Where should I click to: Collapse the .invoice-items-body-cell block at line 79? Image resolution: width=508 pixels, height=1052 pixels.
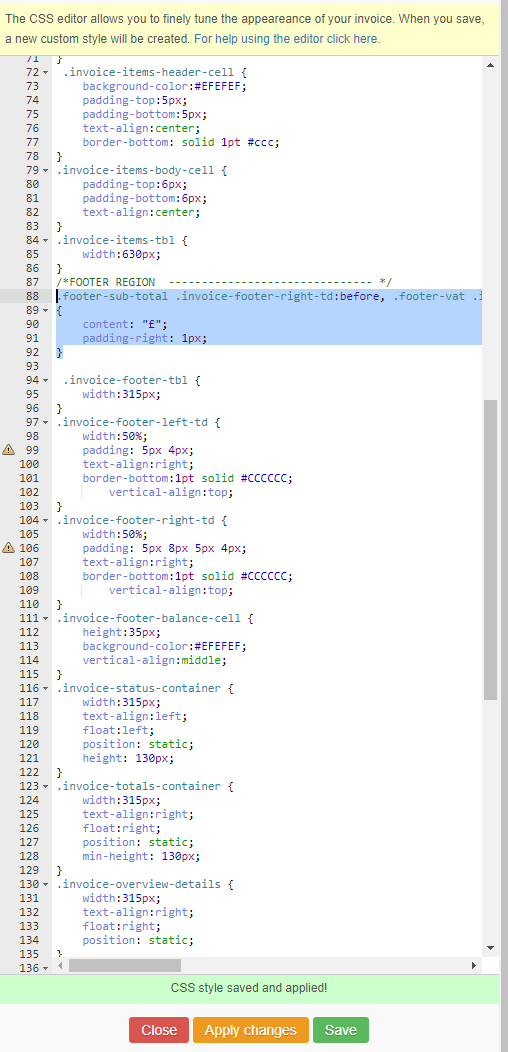[46, 170]
